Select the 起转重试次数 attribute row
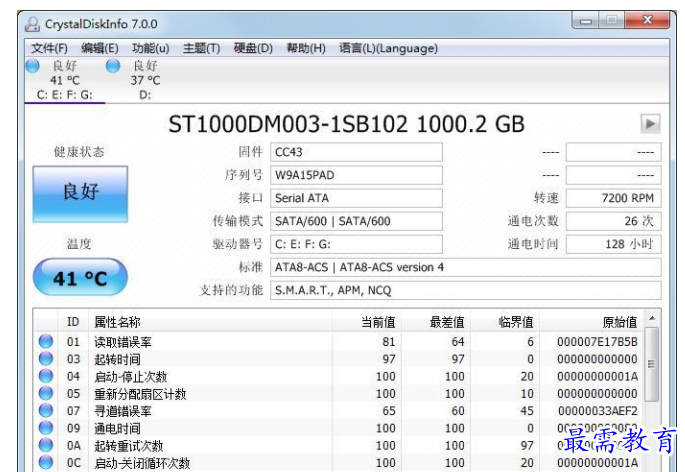The width and height of the screenshot is (685, 472). tap(339, 445)
